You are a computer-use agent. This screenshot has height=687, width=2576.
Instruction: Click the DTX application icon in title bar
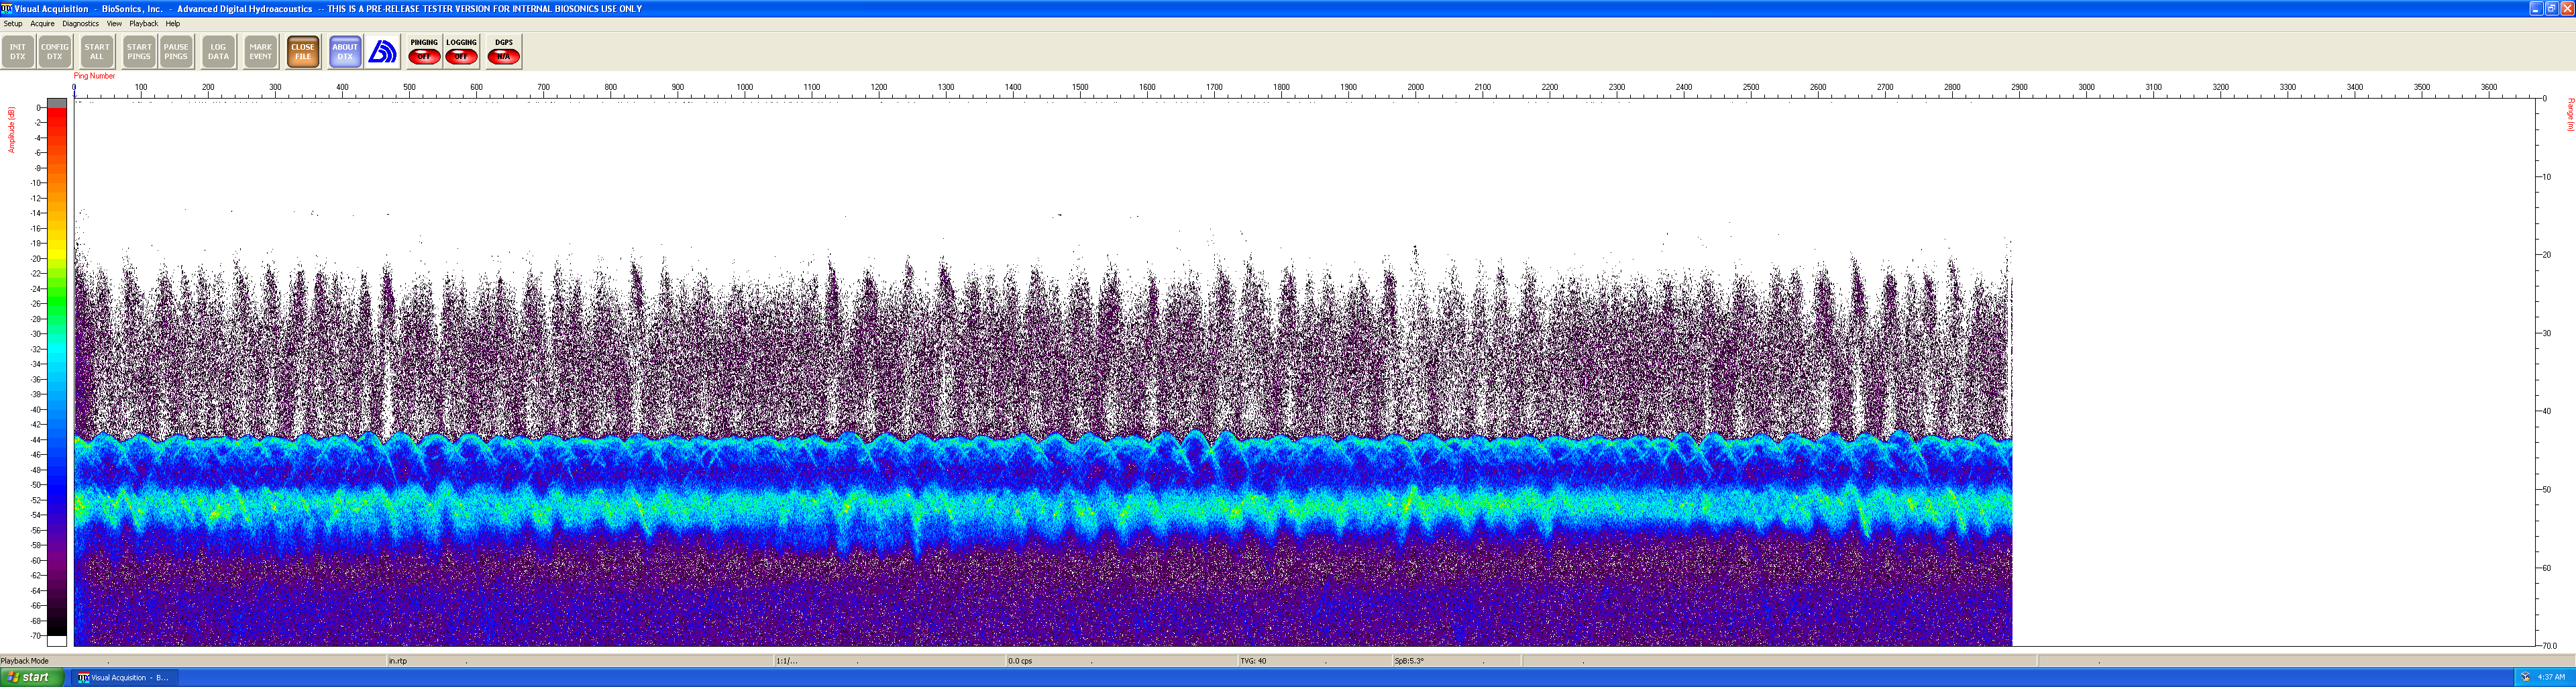point(7,8)
